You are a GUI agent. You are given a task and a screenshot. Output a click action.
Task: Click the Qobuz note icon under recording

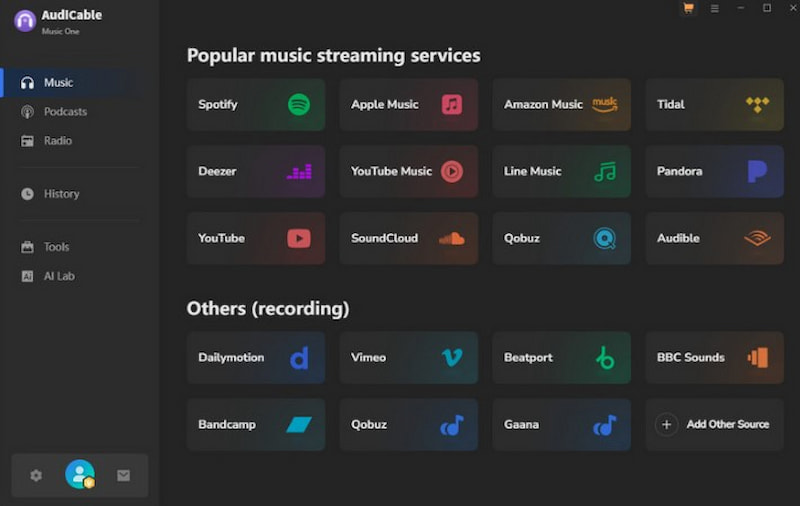coord(452,425)
